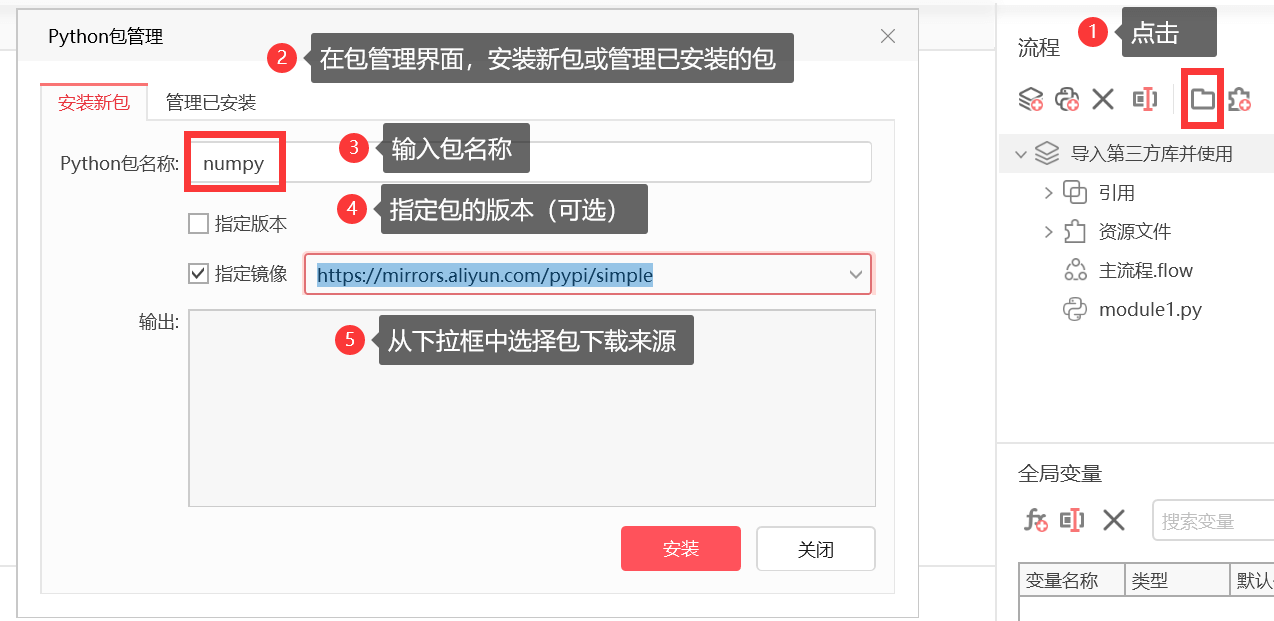Click the 关闭 button
This screenshot has width=1274, height=621.
click(x=816, y=549)
